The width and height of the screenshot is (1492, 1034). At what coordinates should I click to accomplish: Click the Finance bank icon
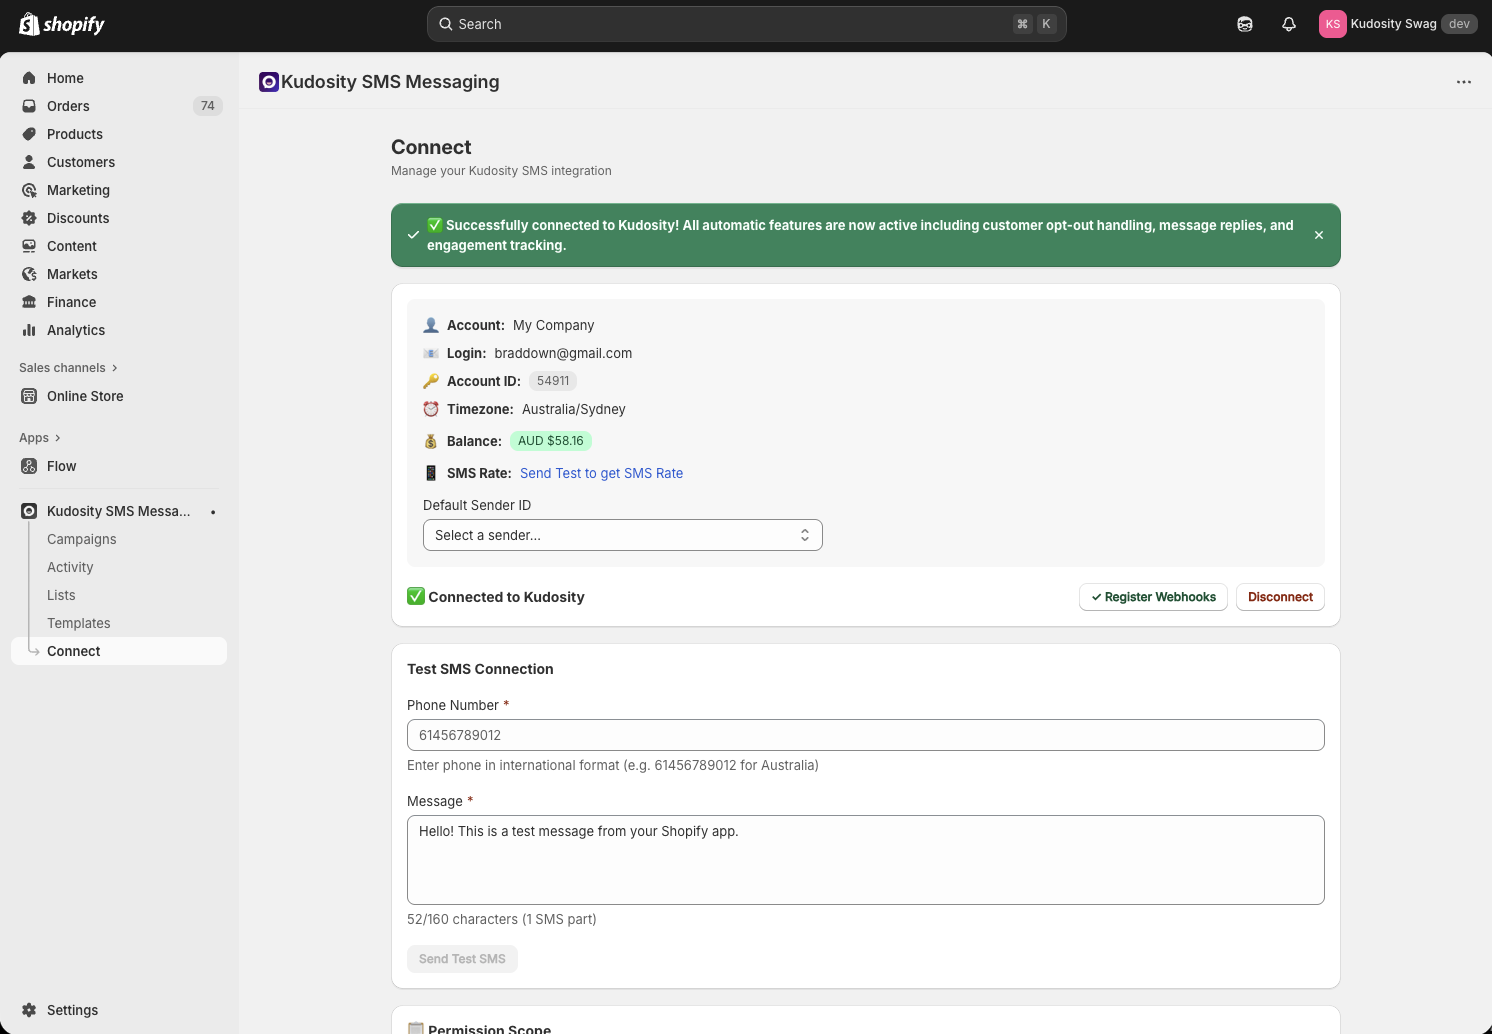[29, 302]
